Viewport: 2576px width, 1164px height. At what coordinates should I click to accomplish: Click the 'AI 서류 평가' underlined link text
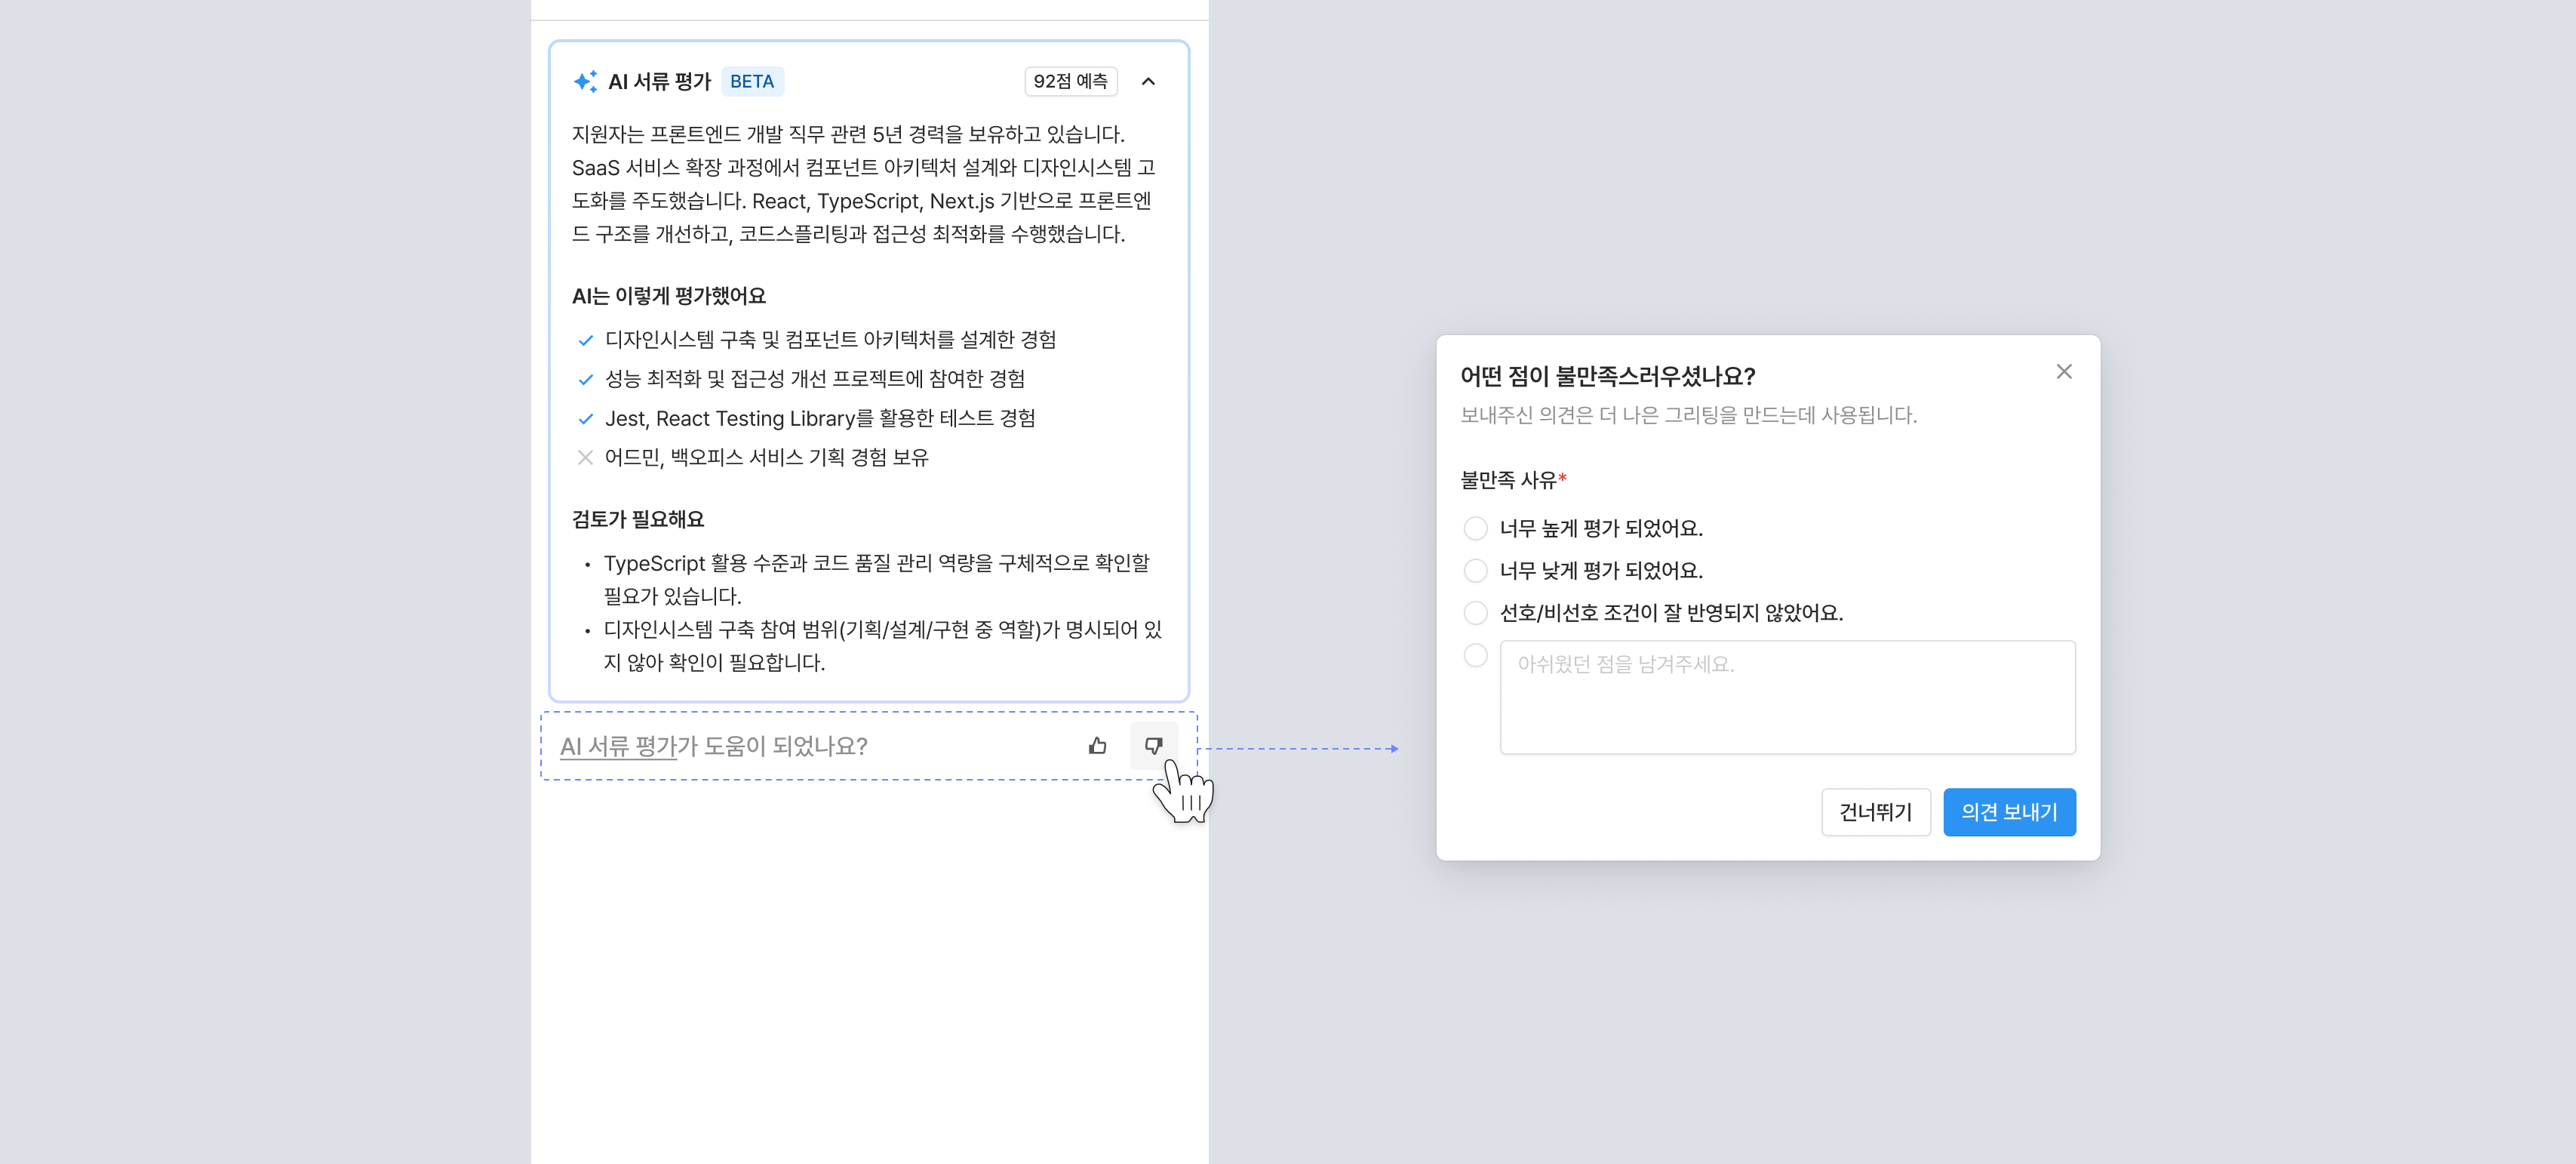[x=617, y=746]
